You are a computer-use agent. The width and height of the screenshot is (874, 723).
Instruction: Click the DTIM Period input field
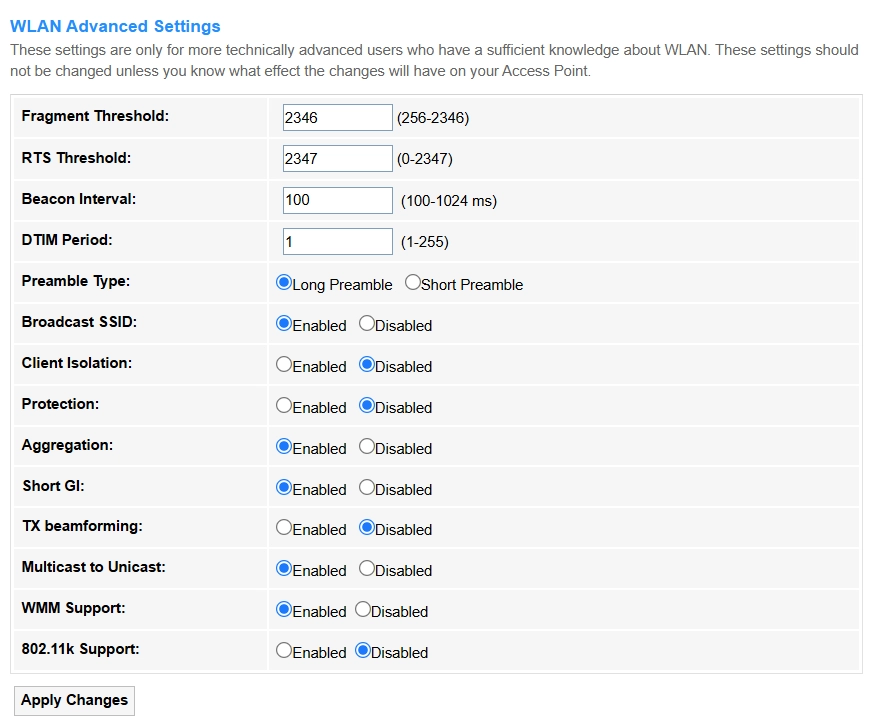(x=337, y=241)
